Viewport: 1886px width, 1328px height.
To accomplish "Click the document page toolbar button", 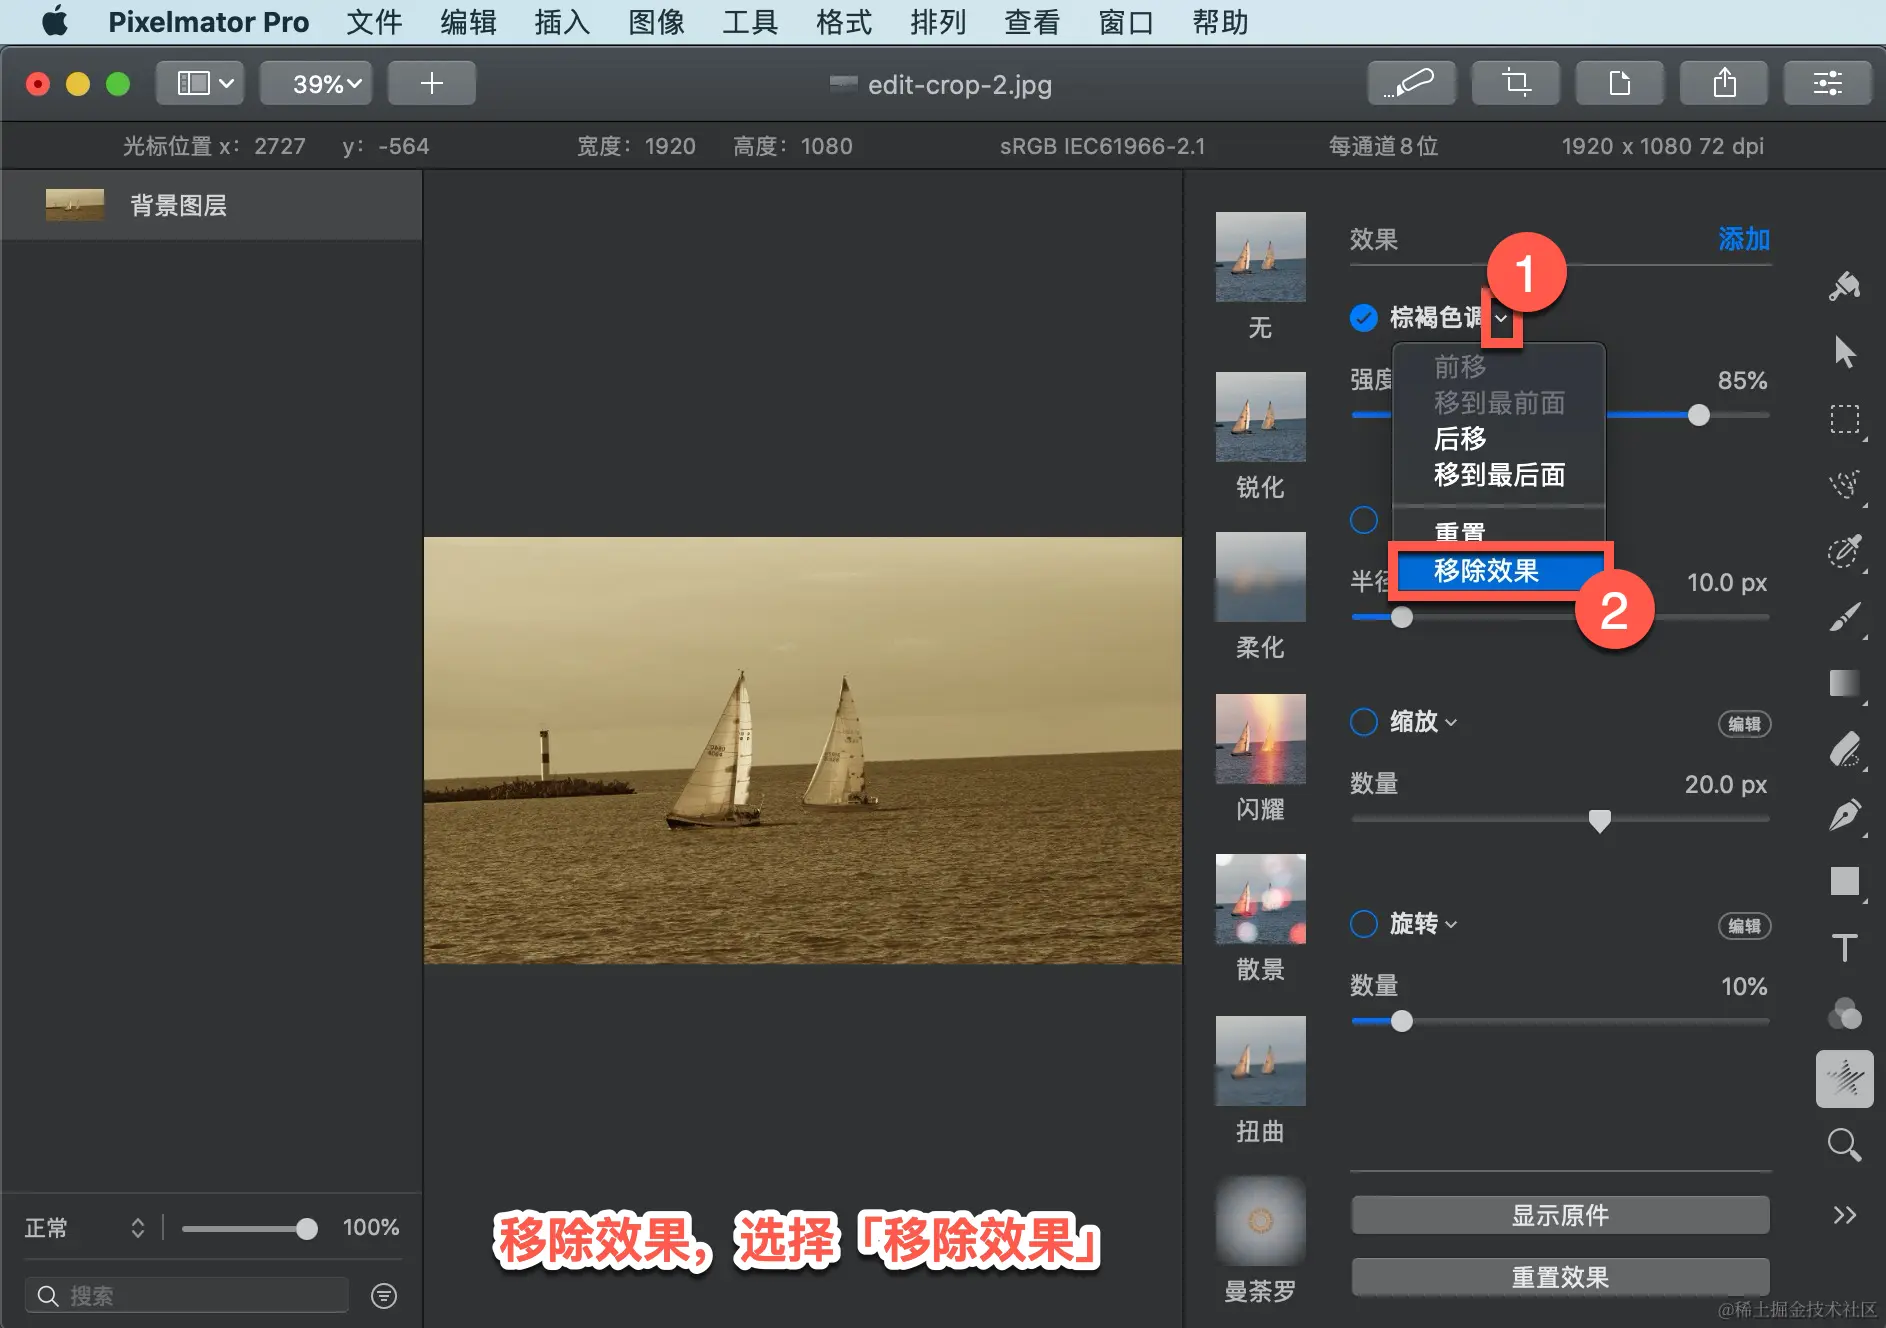I will (1619, 83).
